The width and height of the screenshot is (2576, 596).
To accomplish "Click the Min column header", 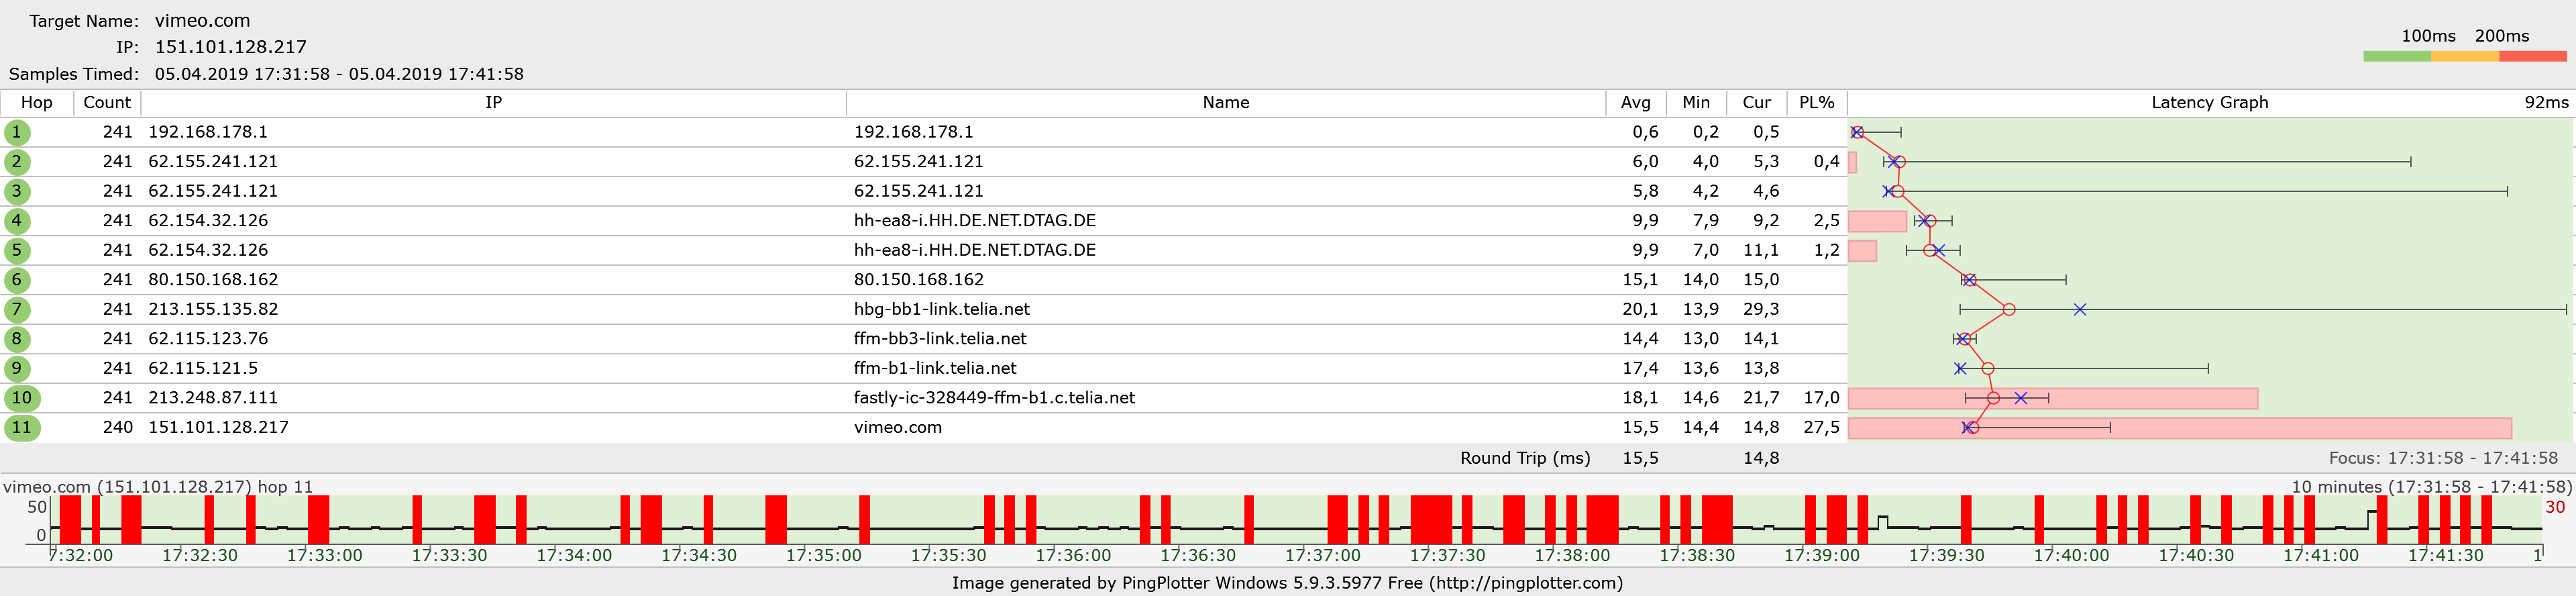I will click(1696, 102).
